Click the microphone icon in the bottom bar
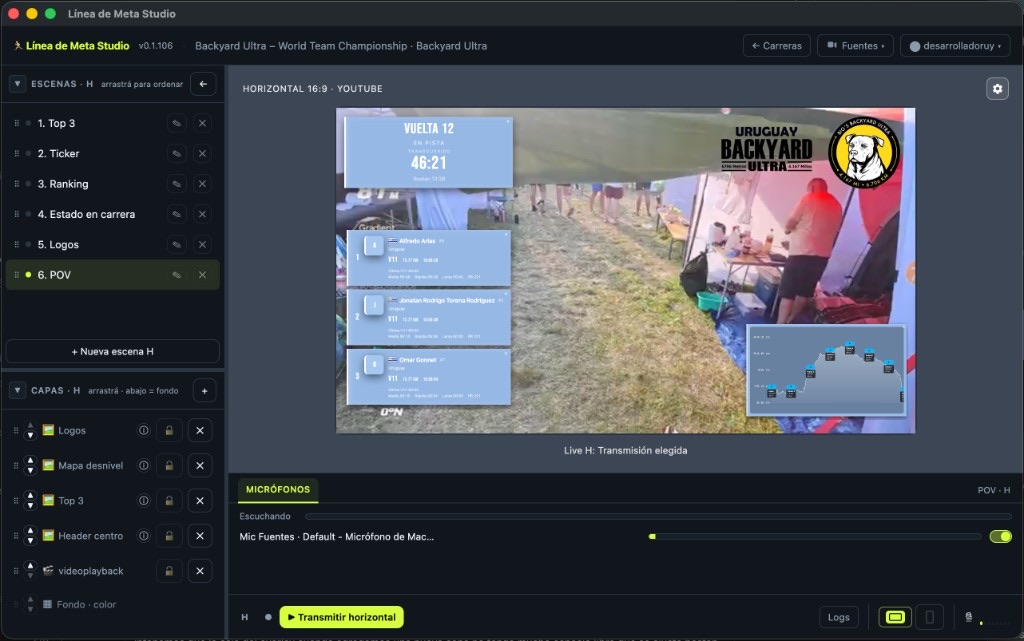1024x641 pixels. [968, 617]
